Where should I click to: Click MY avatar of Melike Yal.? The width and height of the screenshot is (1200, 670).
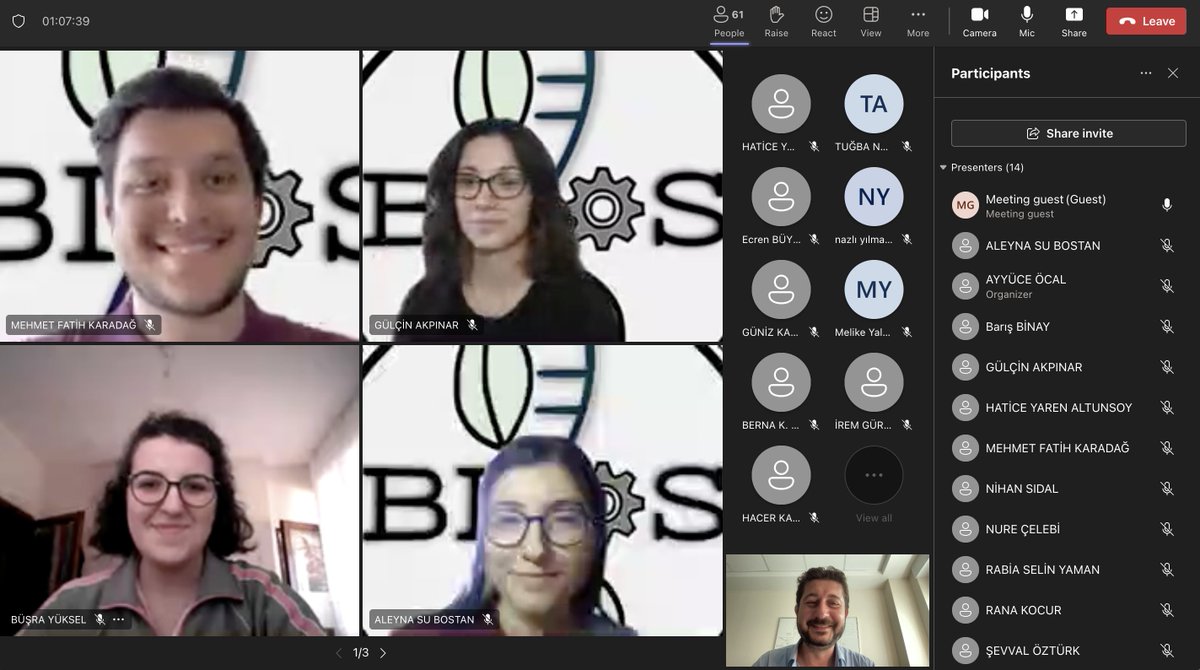[874, 290]
